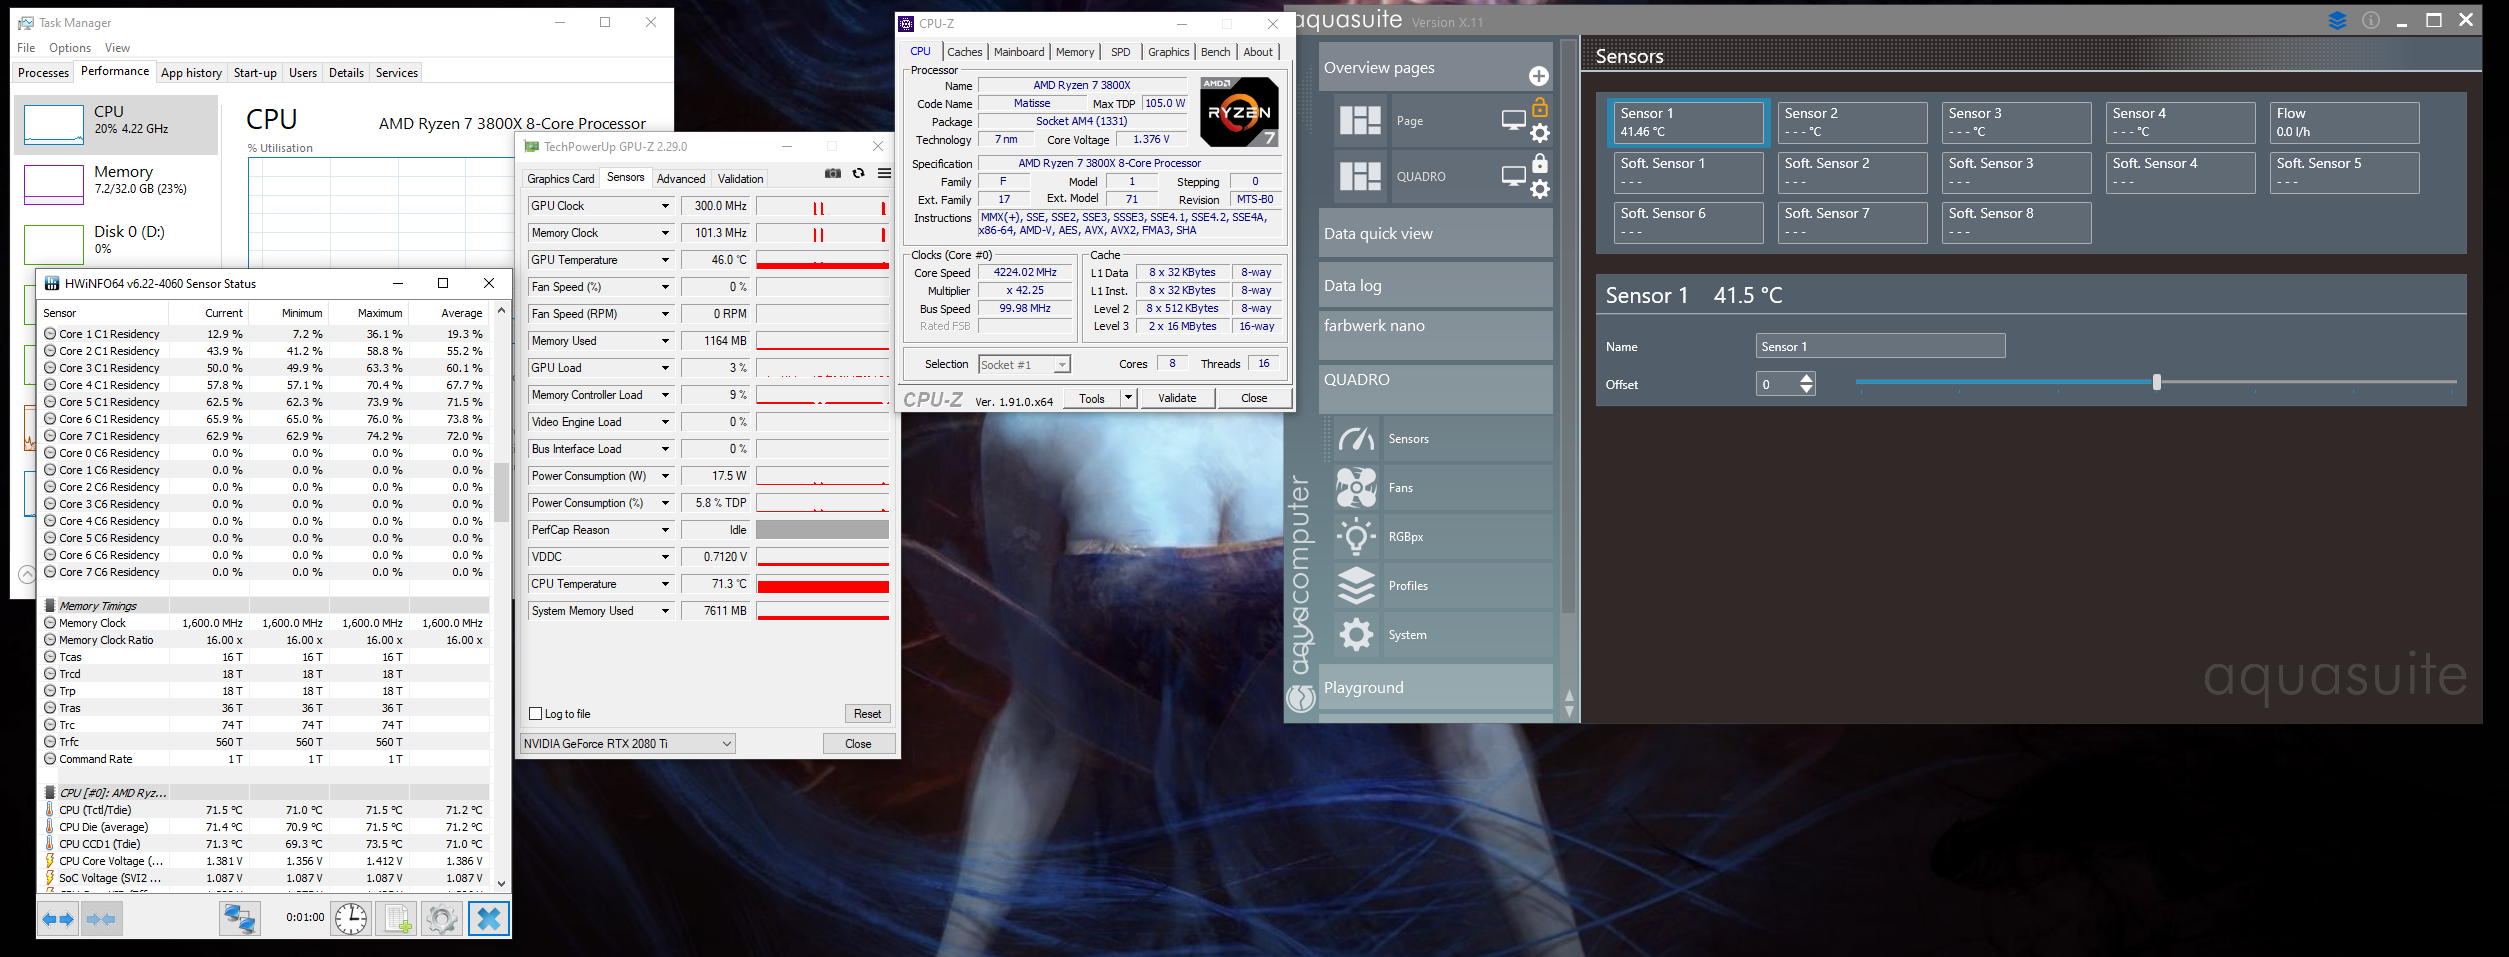Switch to the Graphics Card tab in GPU-Z
This screenshot has height=957, width=2509.
pyautogui.click(x=561, y=179)
